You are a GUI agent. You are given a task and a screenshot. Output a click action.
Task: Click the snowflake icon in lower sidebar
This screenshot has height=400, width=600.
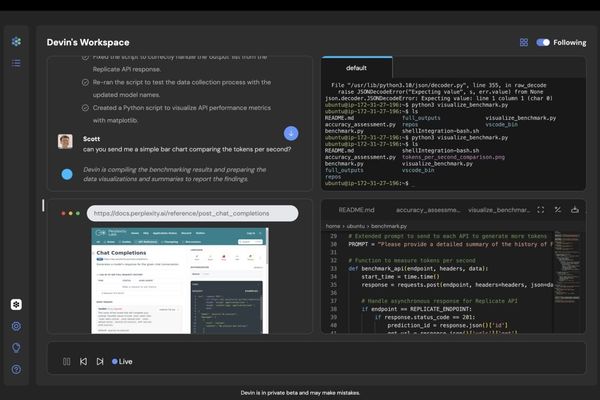click(16, 304)
